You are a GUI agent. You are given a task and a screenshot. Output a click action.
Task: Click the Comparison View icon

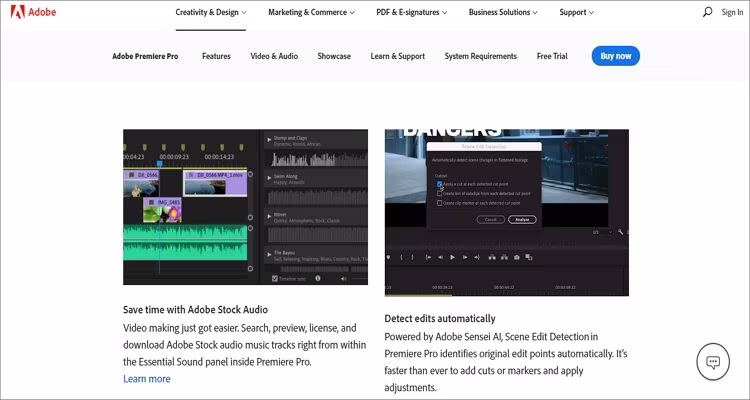529,257
